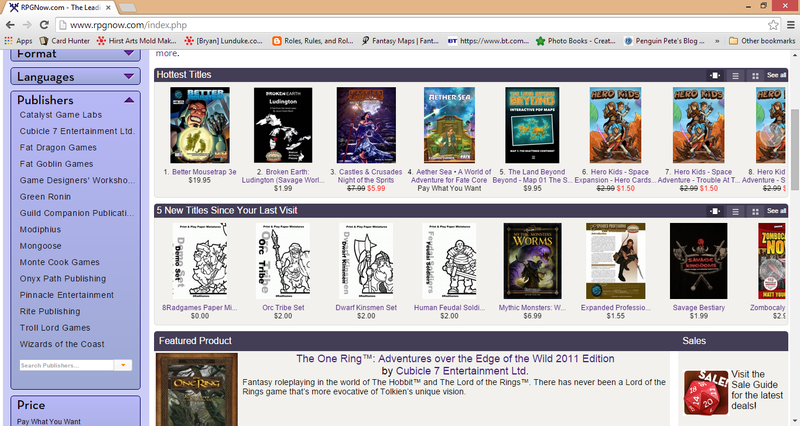This screenshot has height=426, width=800.
Task: Filter by Onyx Path Publishing
Action: coord(63,279)
